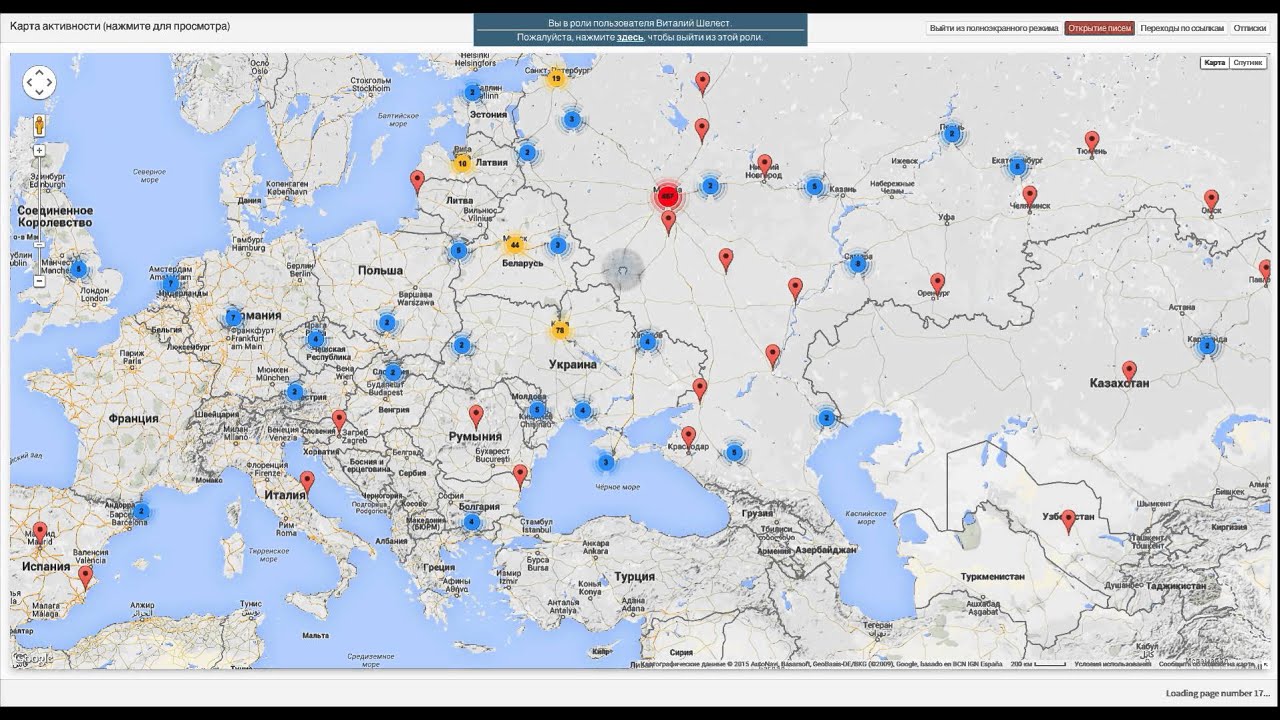Open the 5 cluster near Kazan
1280x720 pixels.
(x=814, y=186)
